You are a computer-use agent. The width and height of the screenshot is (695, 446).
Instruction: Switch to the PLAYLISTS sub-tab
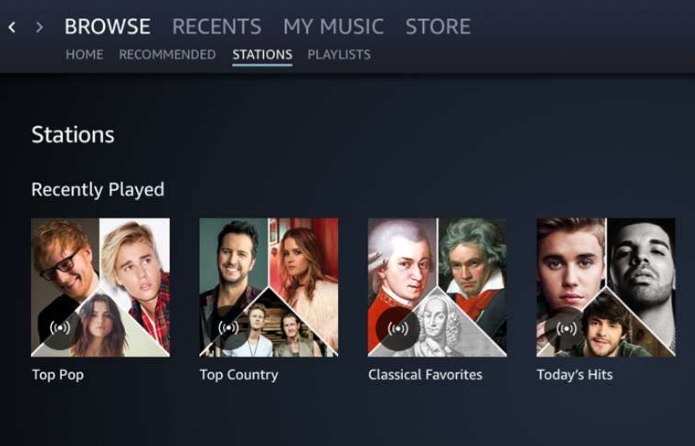point(339,55)
